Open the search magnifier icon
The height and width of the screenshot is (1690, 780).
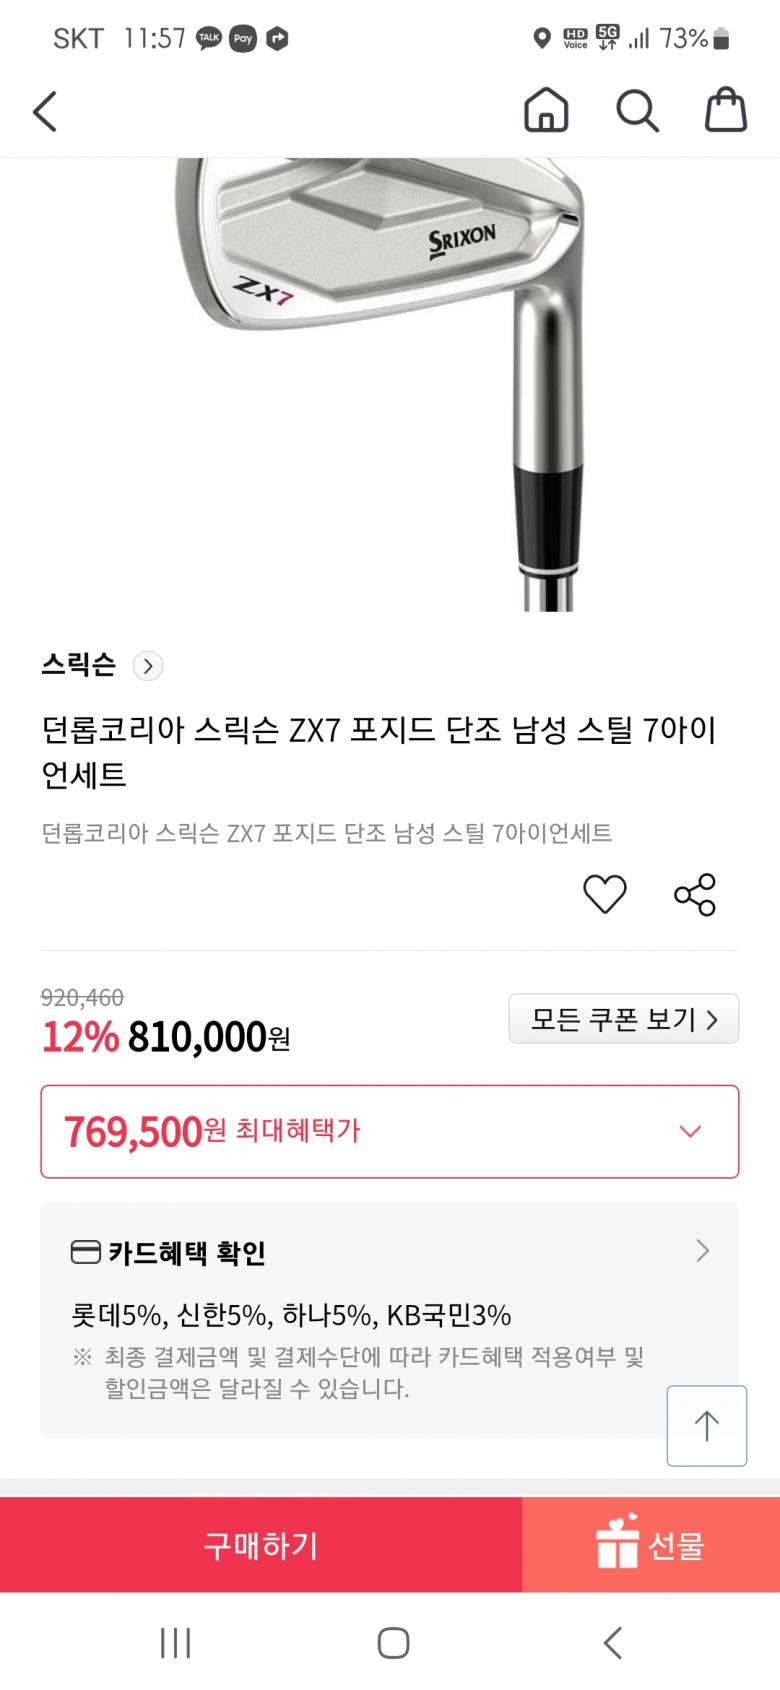pos(636,110)
